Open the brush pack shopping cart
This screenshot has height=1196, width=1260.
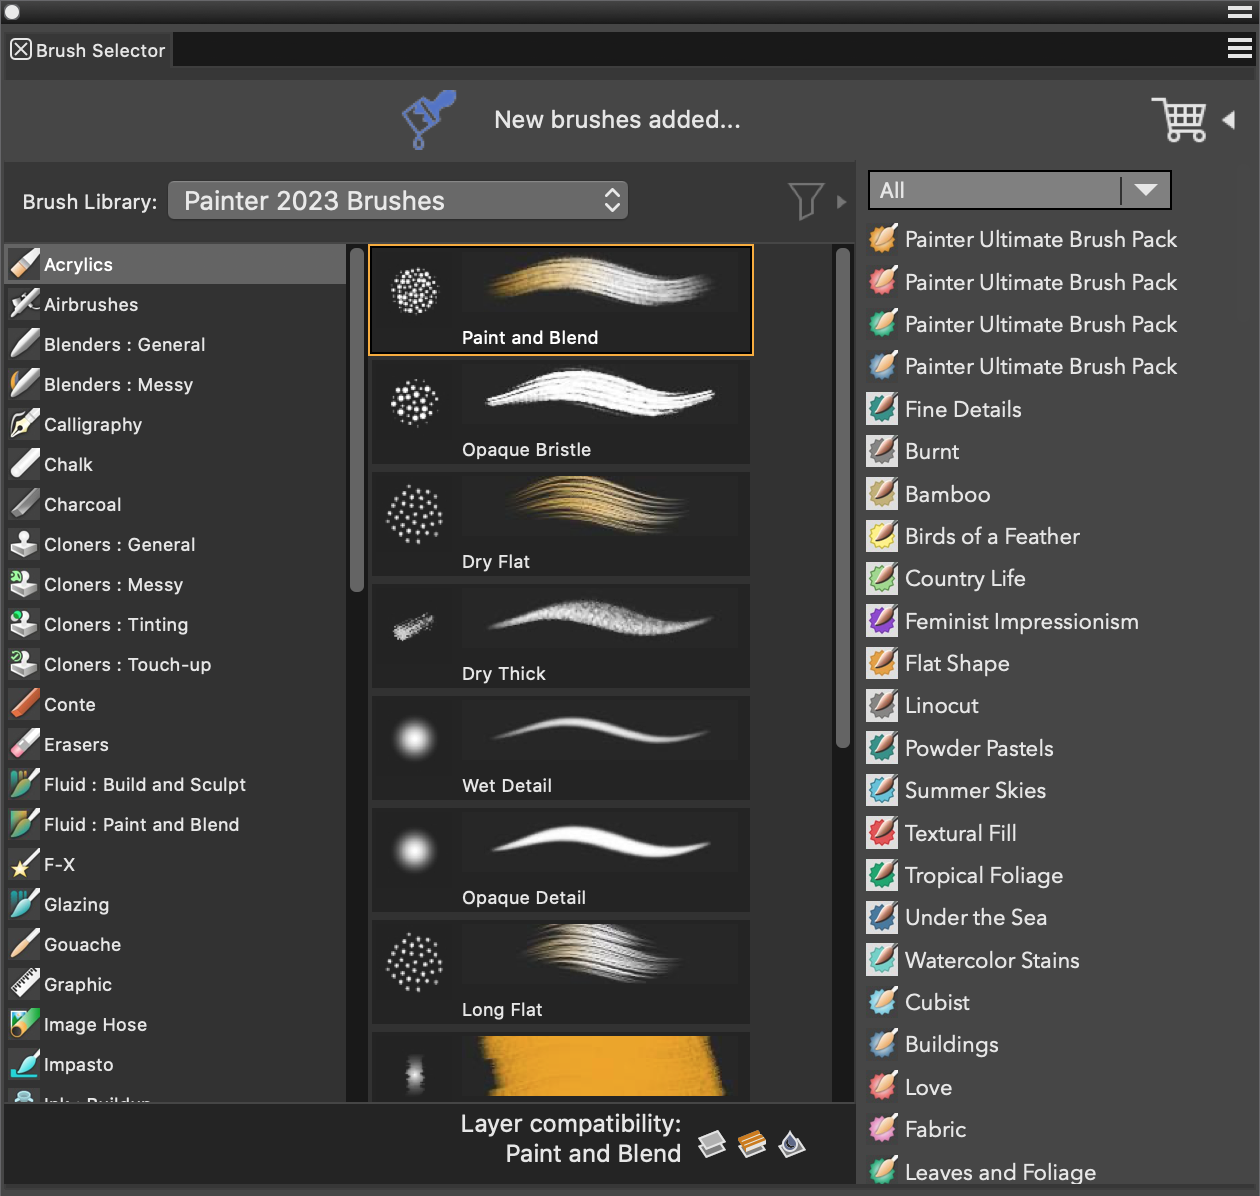[1179, 120]
